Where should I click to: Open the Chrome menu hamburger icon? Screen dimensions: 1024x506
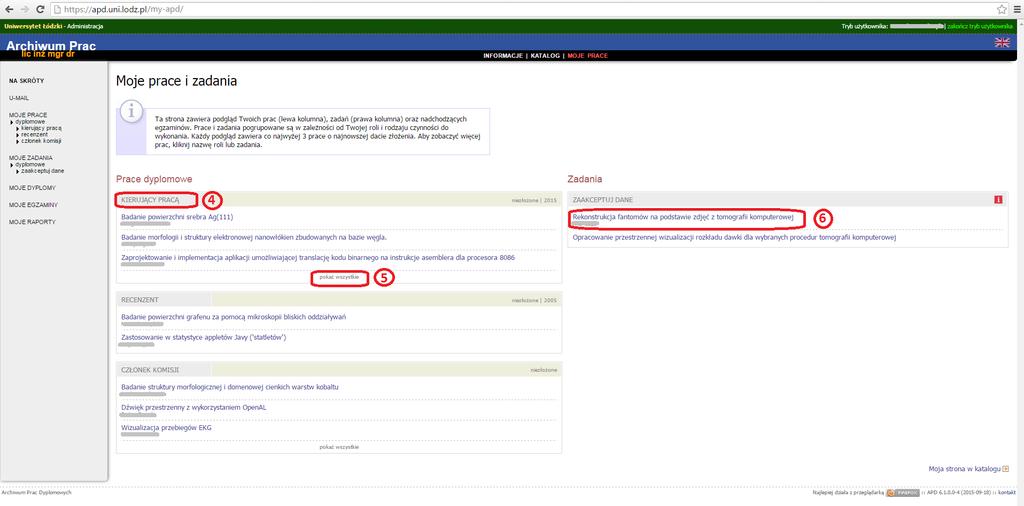click(x=1017, y=10)
